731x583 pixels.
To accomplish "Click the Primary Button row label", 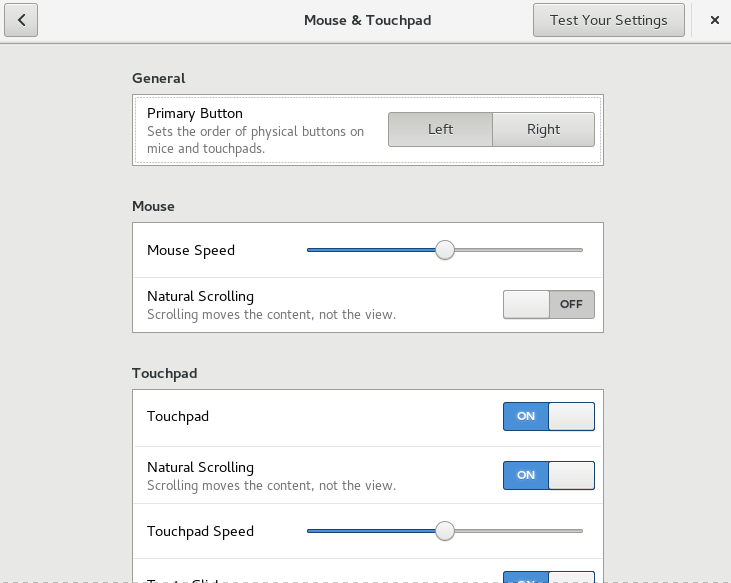I will coord(195,113).
